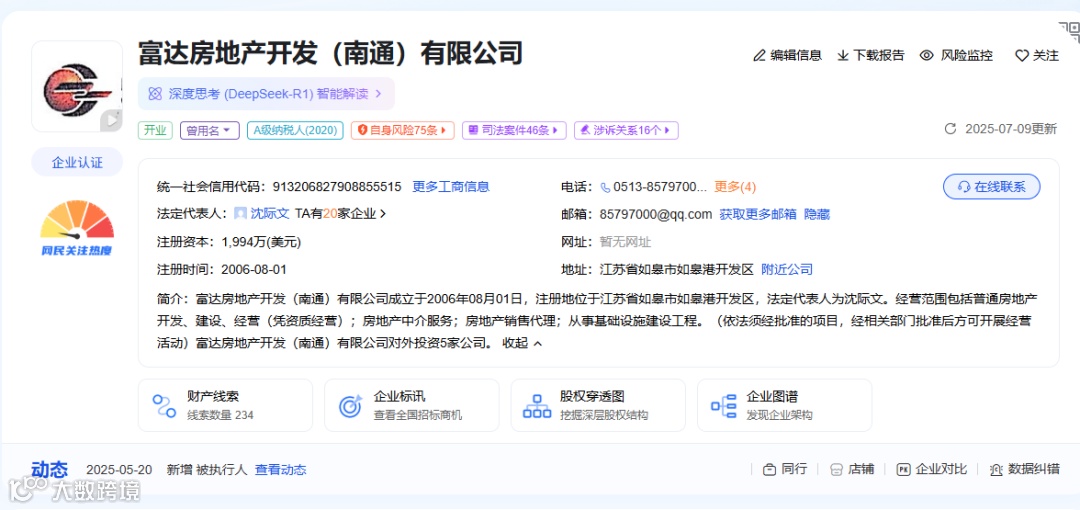Expand 涉诉关系16个 tag
Screen dimensions: 1080x510
[x=626, y=130]
